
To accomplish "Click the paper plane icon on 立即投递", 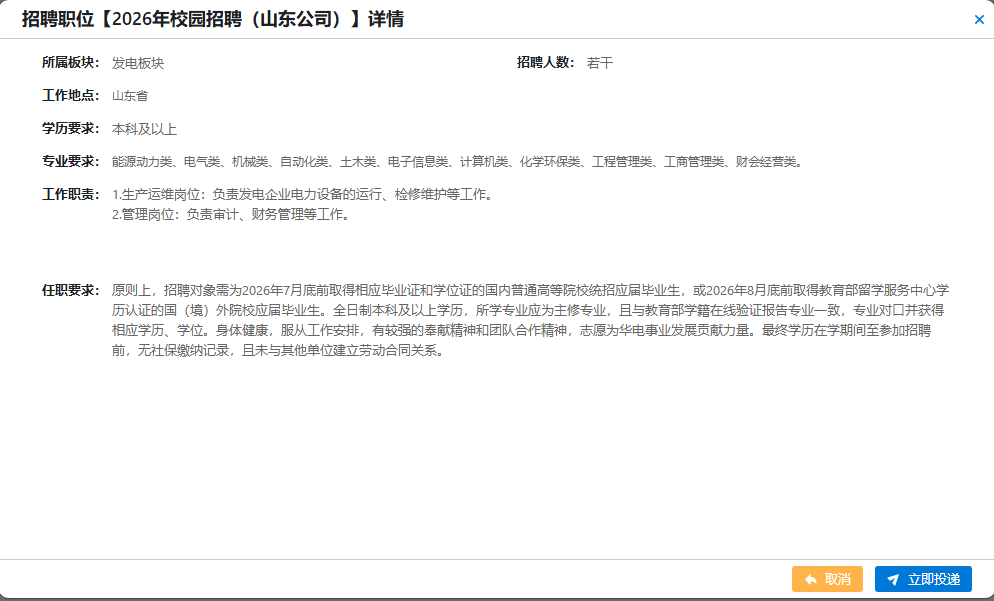I will coord(893,579).
